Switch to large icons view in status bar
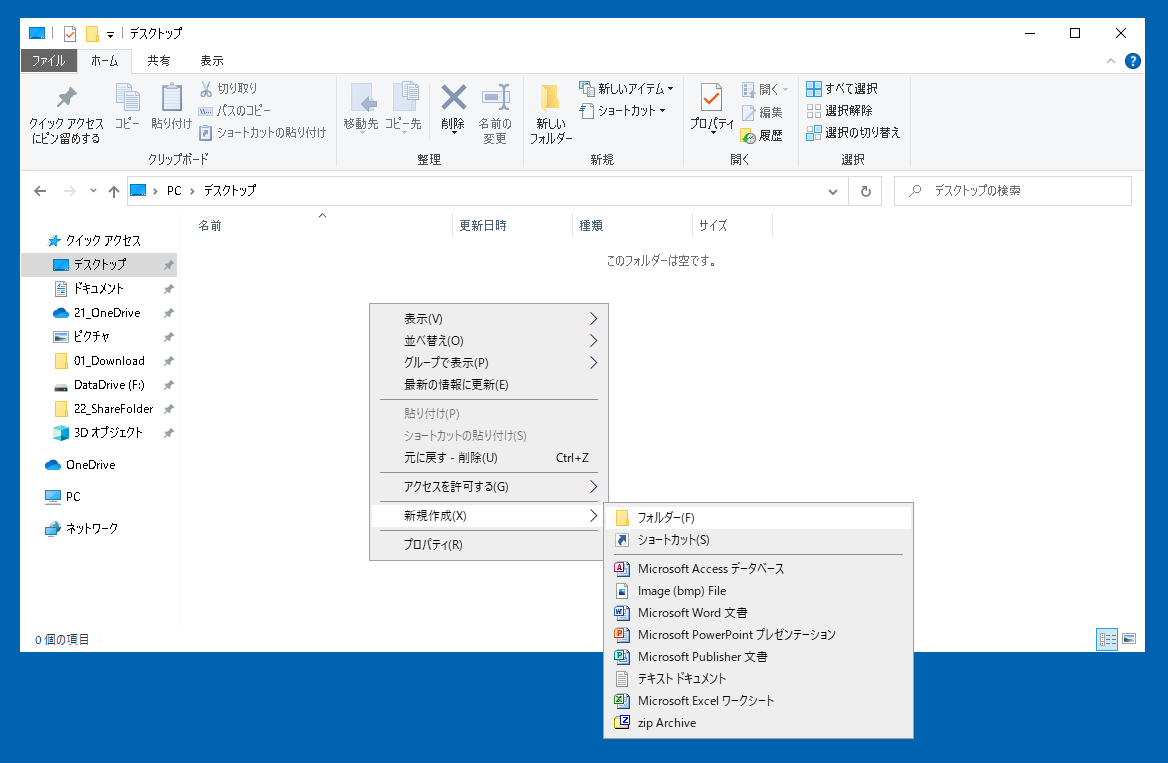The height and width of the screenshot is (763, 1168). coord(1129,639)
